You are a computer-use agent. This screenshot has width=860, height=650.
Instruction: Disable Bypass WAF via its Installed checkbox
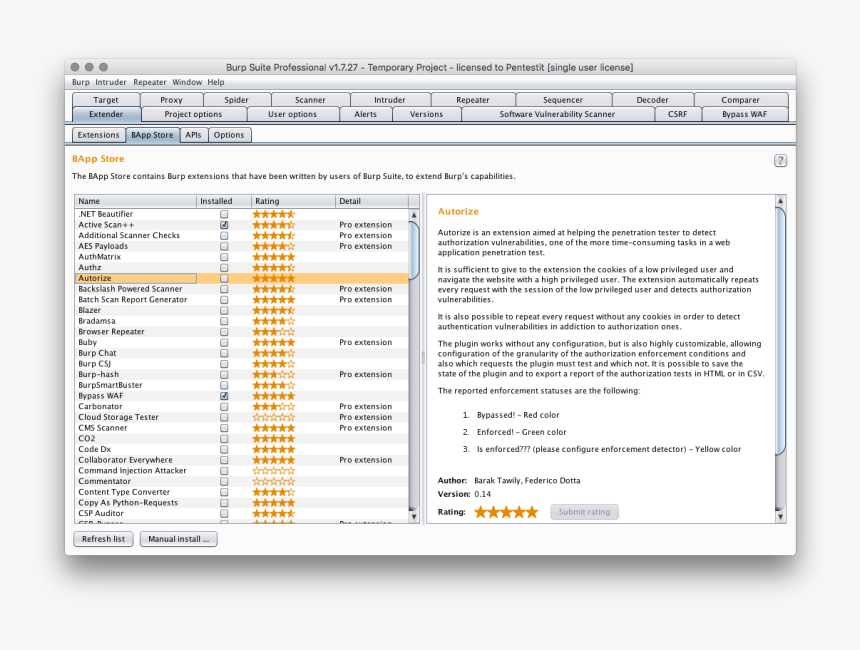223,395
